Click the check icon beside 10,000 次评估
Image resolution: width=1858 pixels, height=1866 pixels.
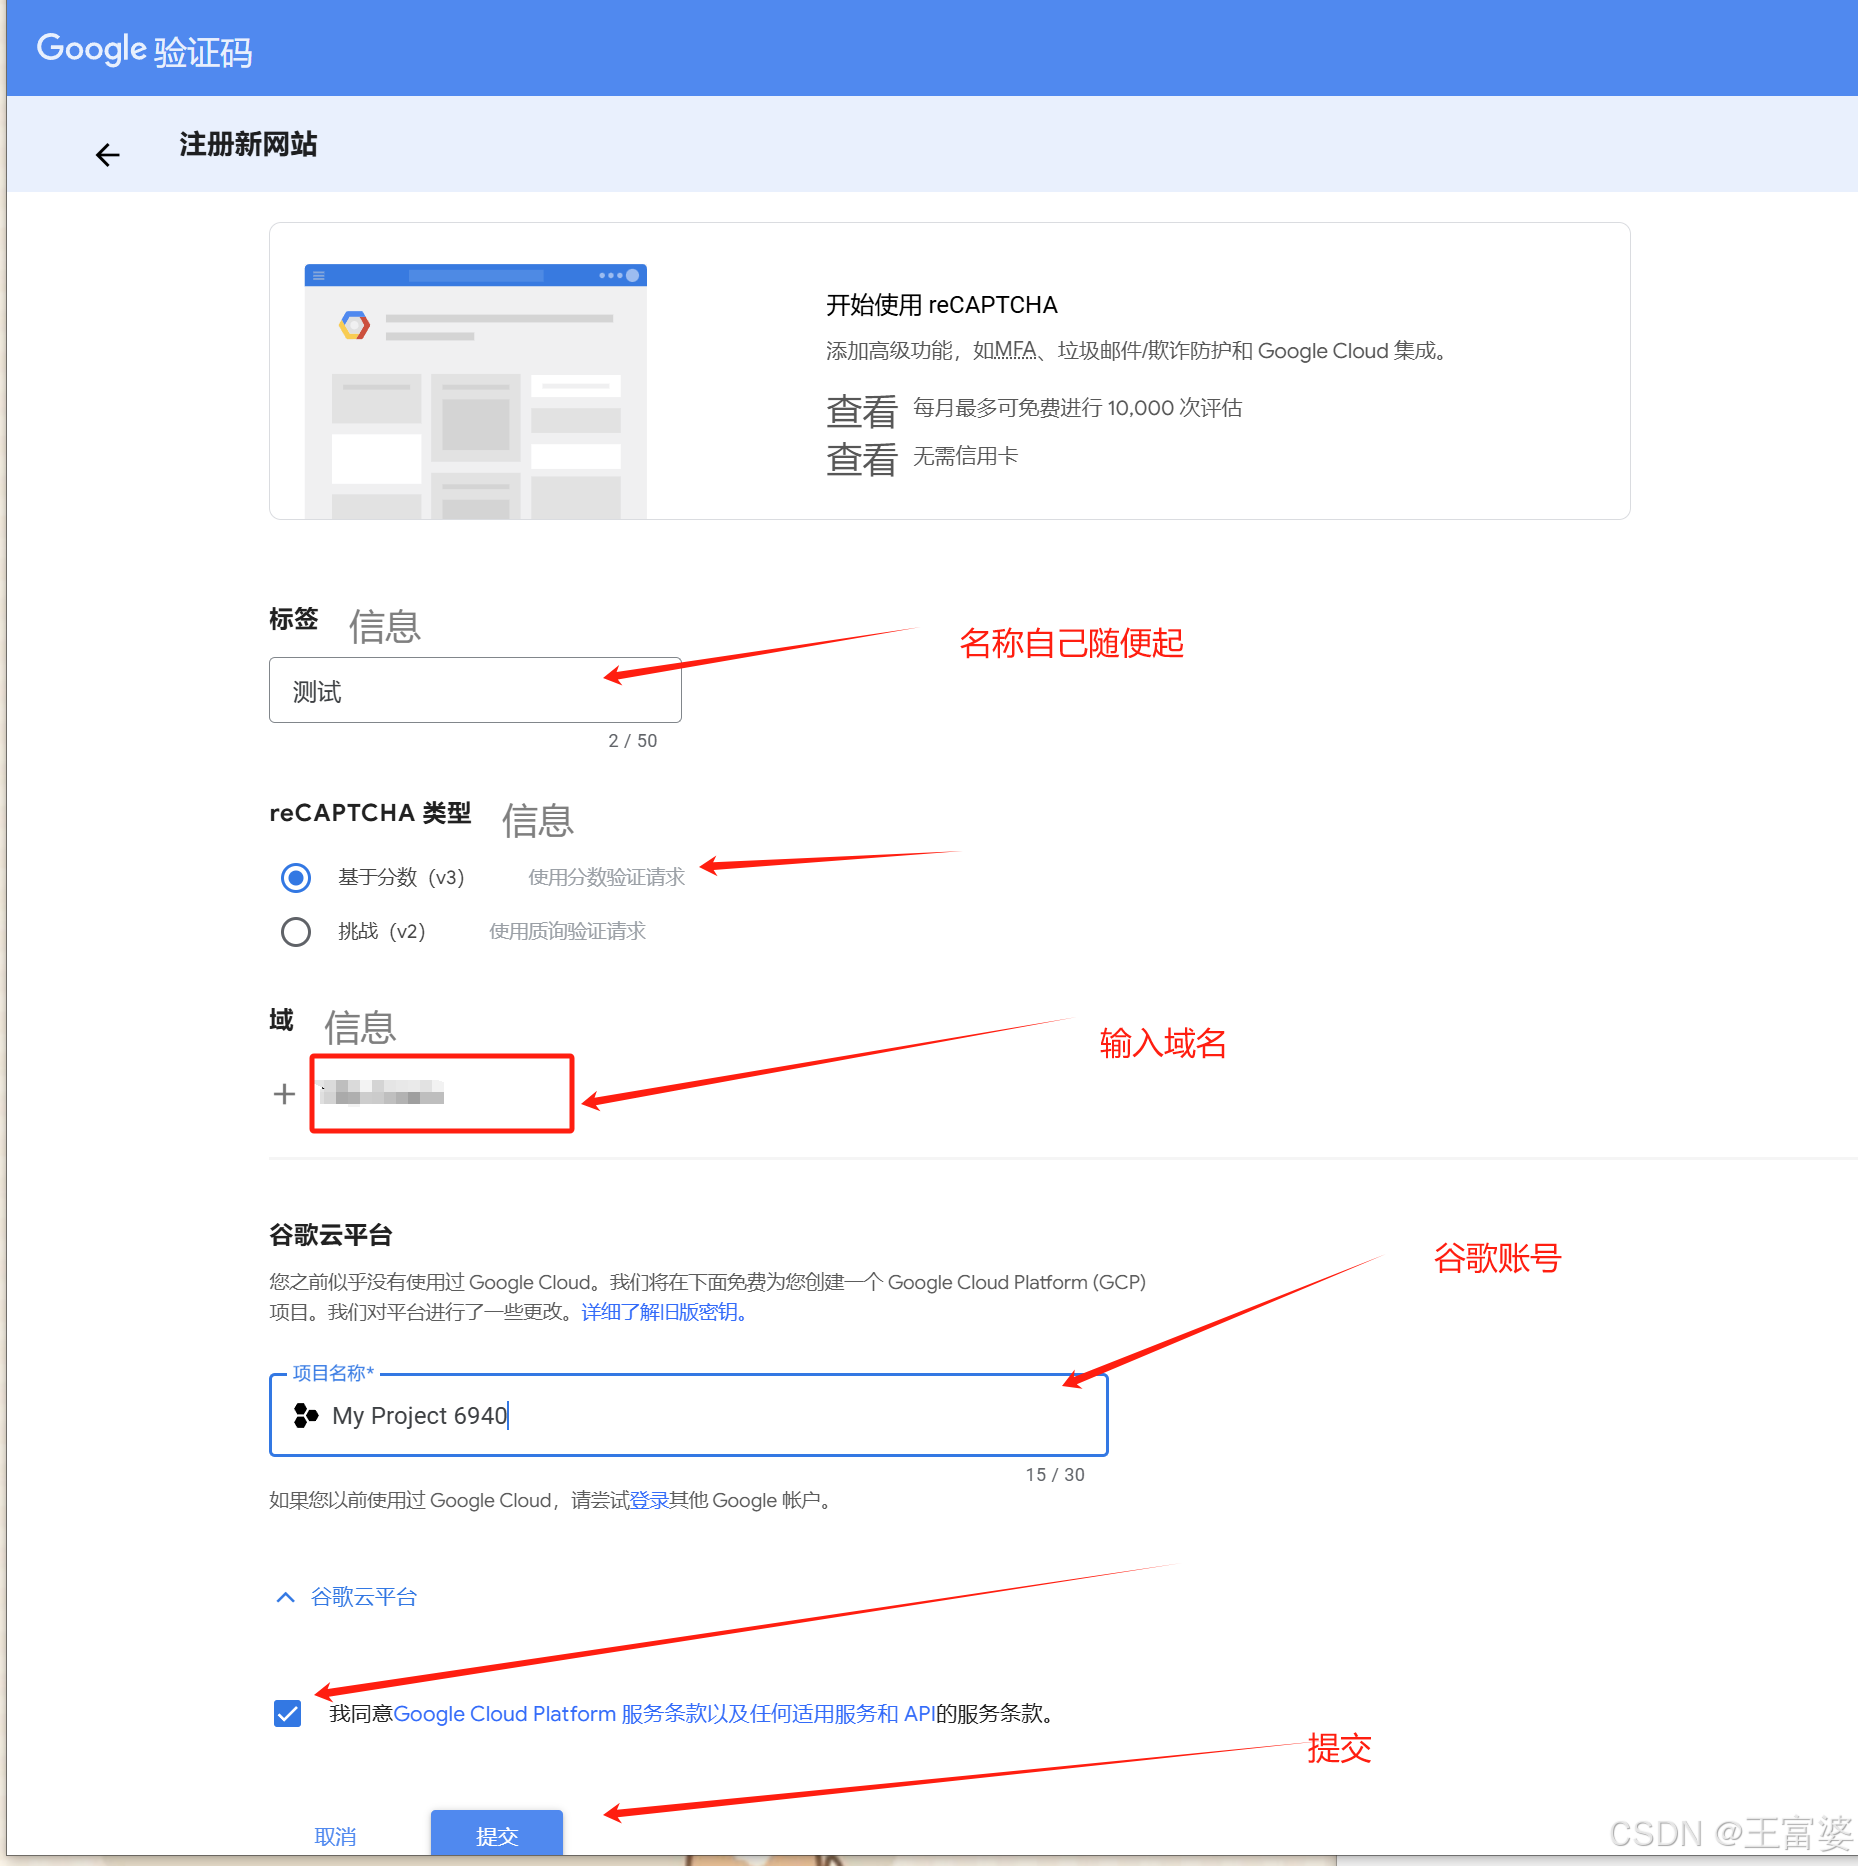click(861, 411)
